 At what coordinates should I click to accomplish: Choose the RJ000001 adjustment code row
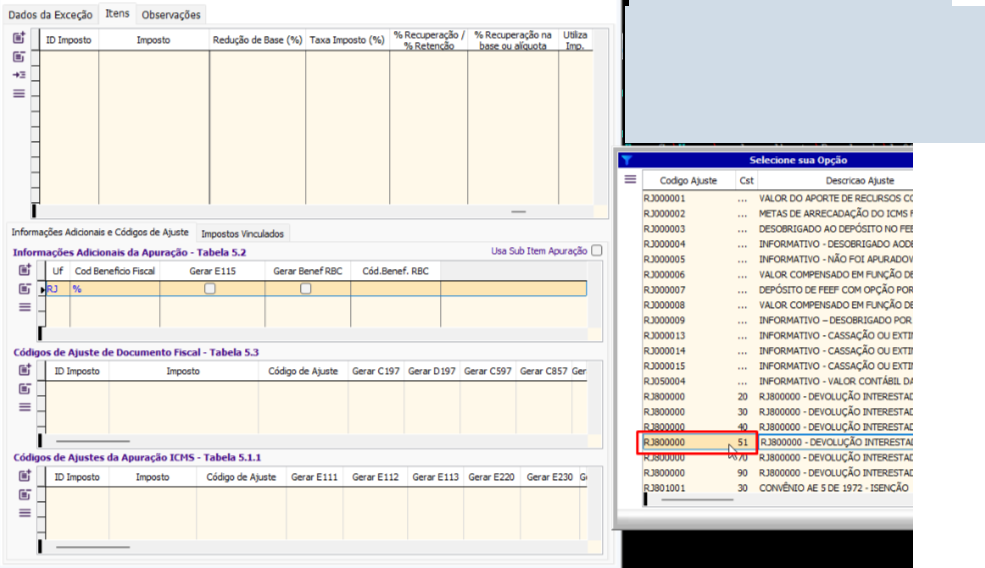pyautogui.click(x=777, y=198)
